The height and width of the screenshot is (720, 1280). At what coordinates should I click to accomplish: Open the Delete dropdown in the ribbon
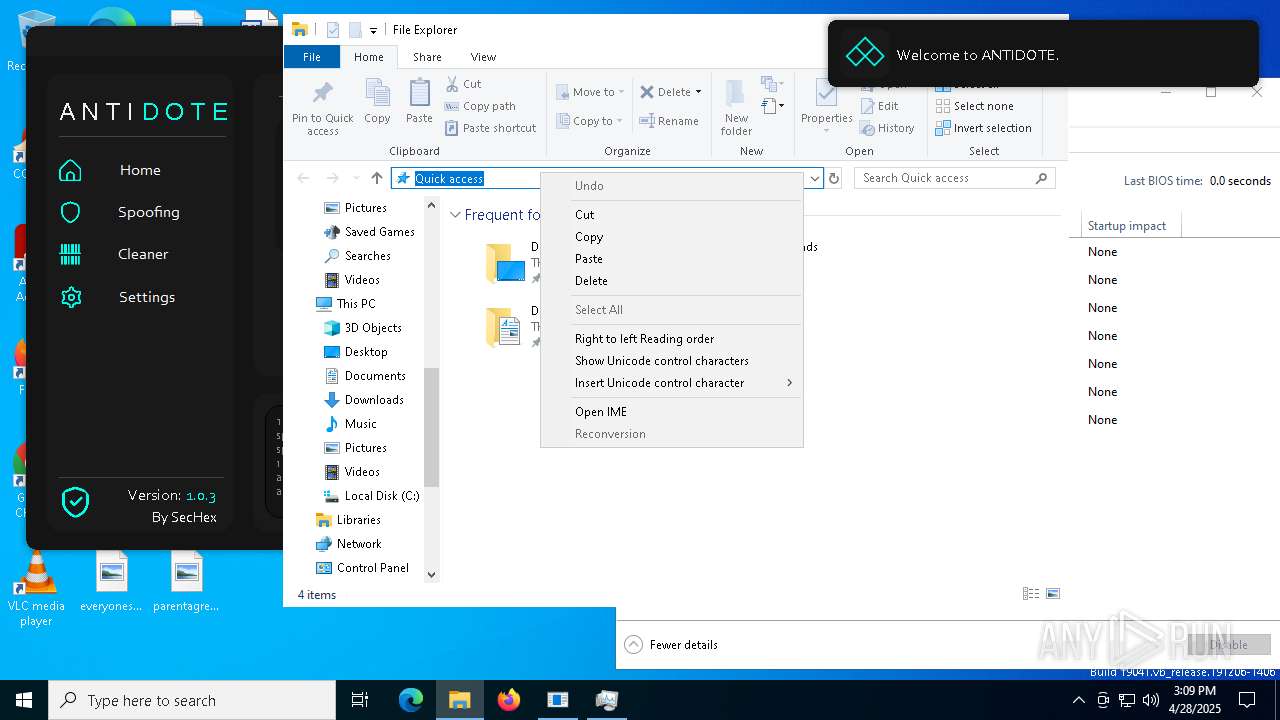670,92
